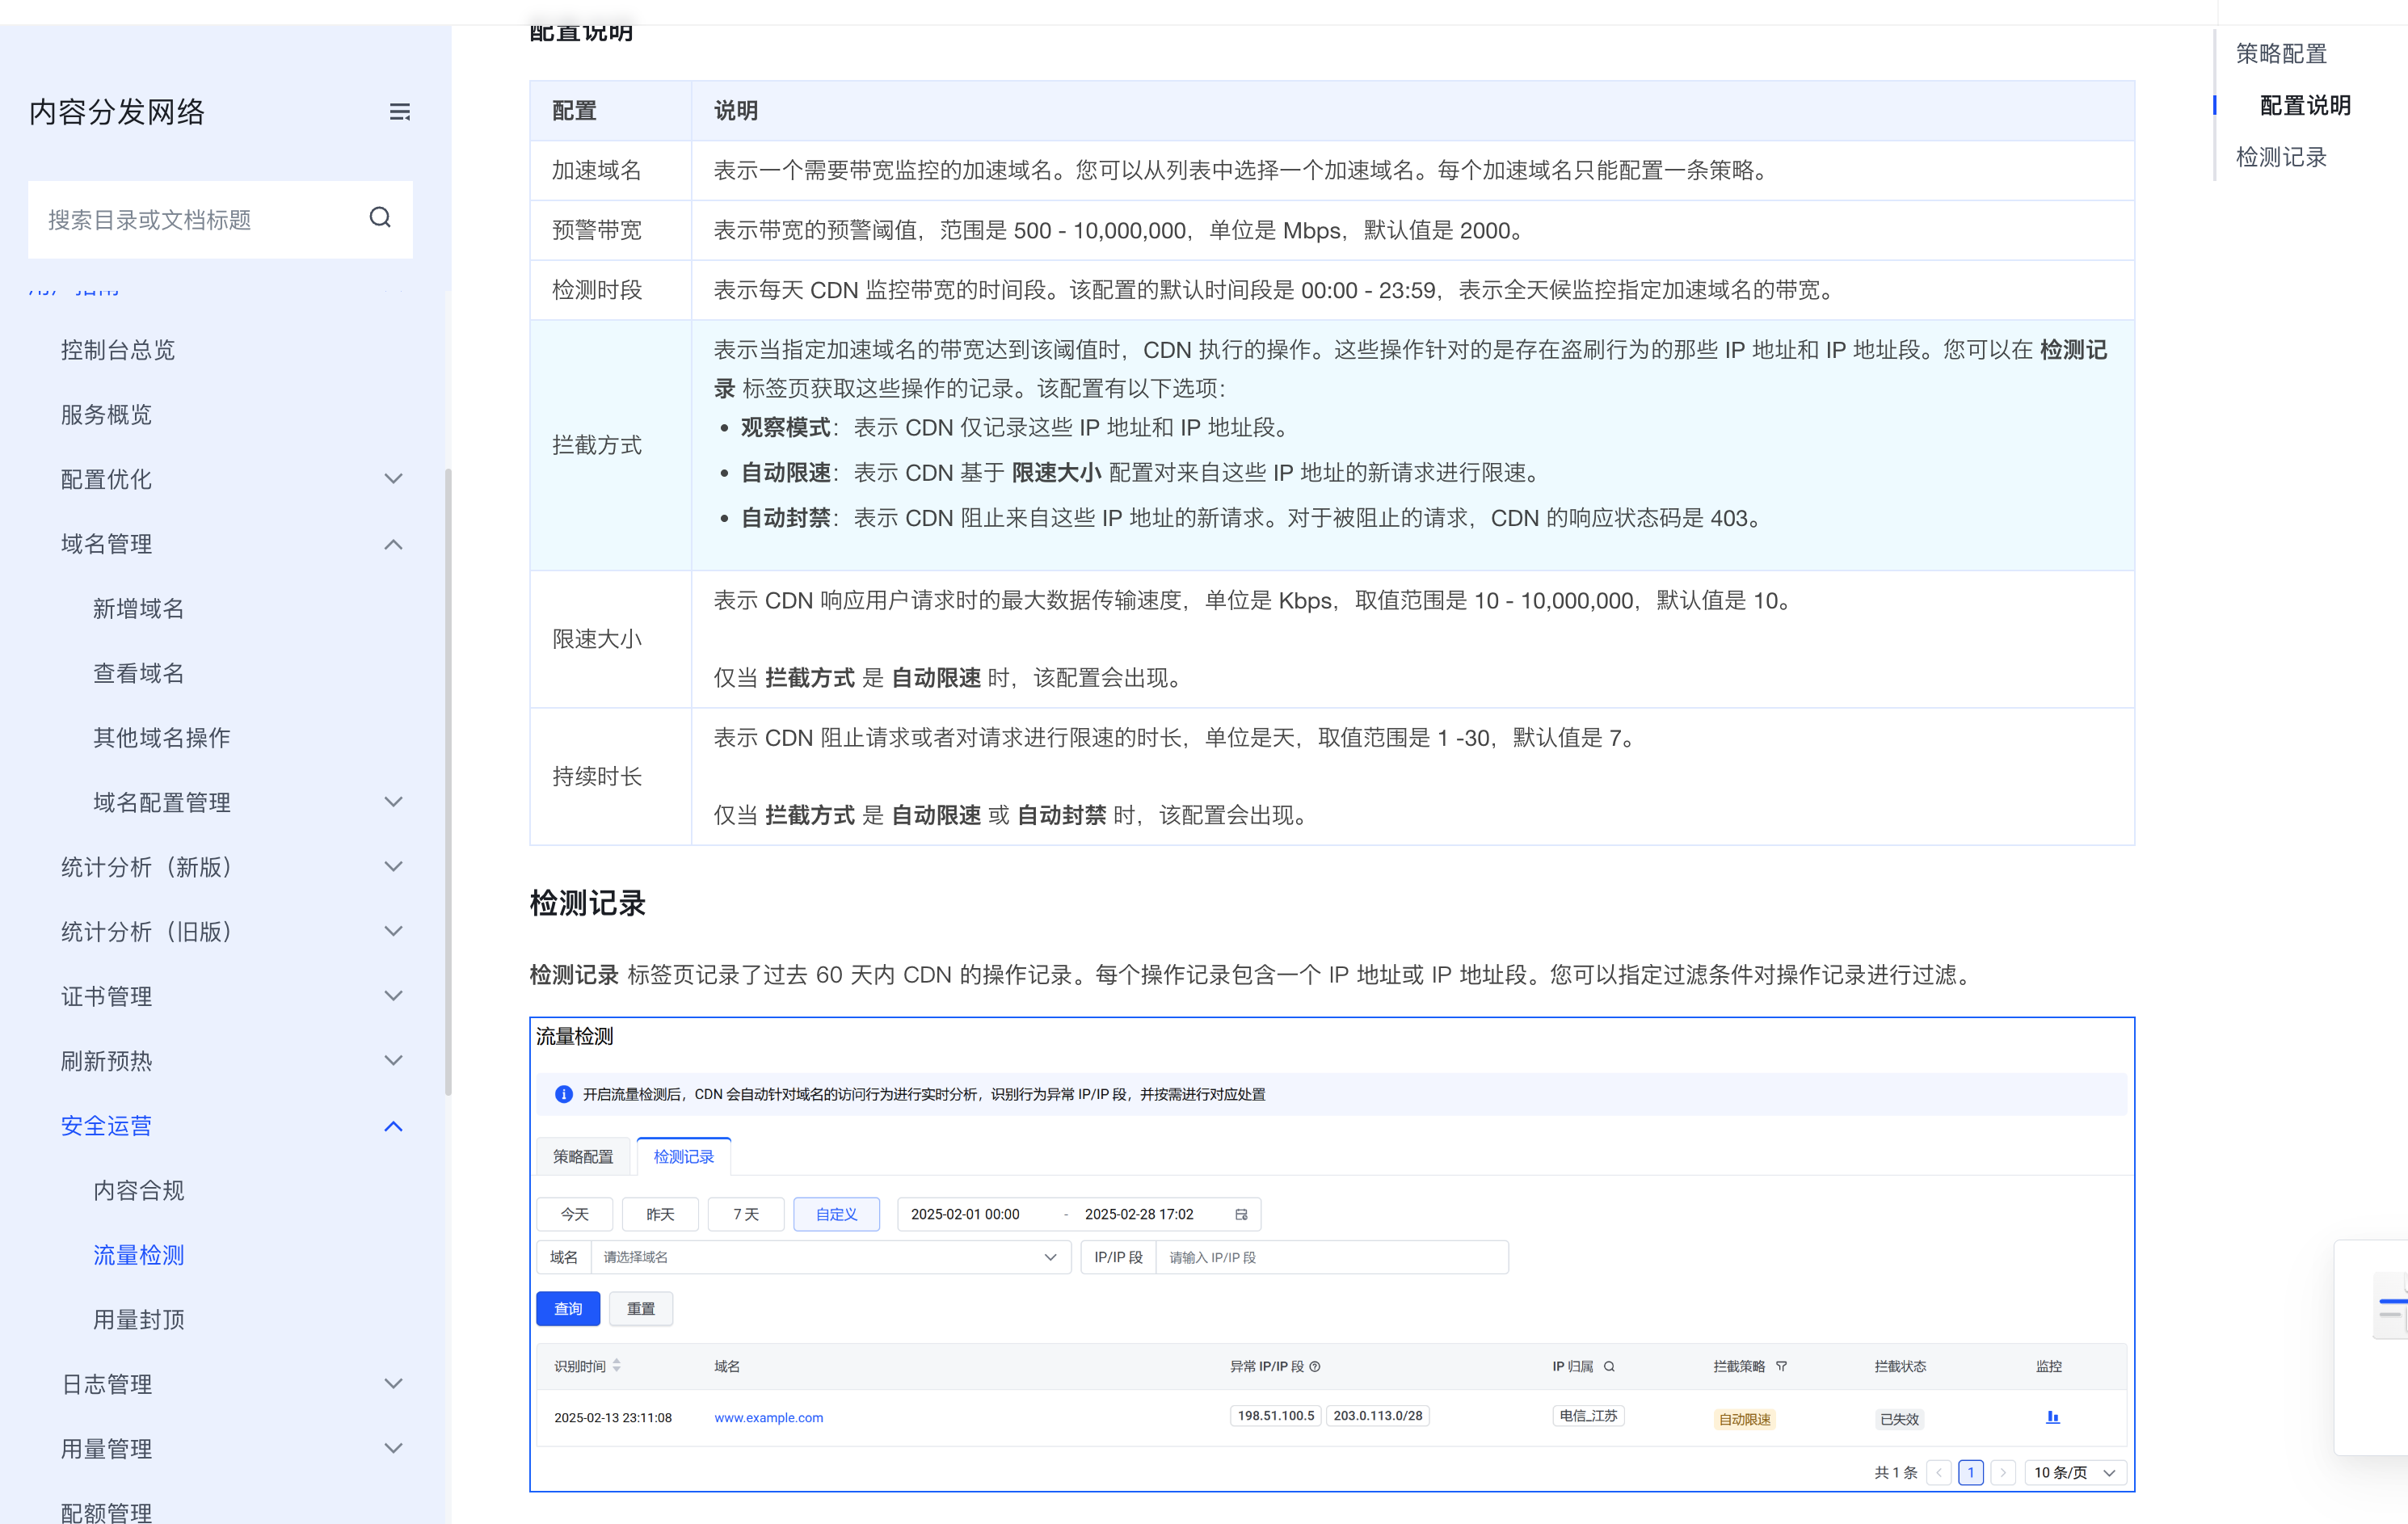Open the 请选择域名 dropdown
This screenshot has width=2408, height=1524.
831,1257
